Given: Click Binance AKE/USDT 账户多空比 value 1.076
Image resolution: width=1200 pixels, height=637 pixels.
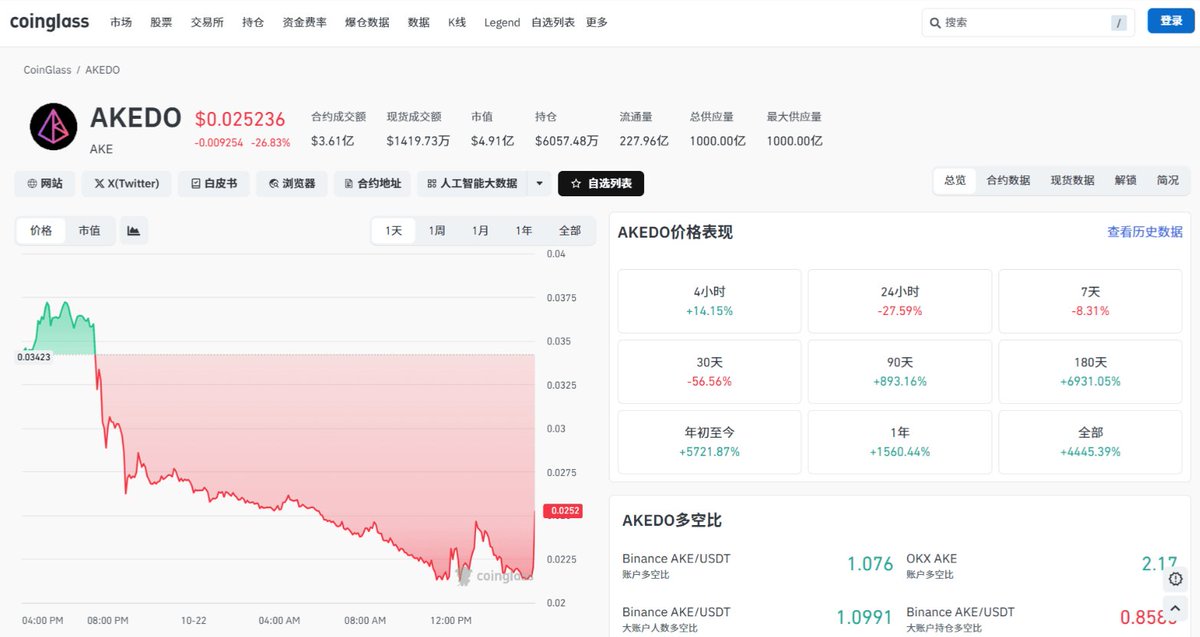Looking at the screenshot, I should pos(870,564).
